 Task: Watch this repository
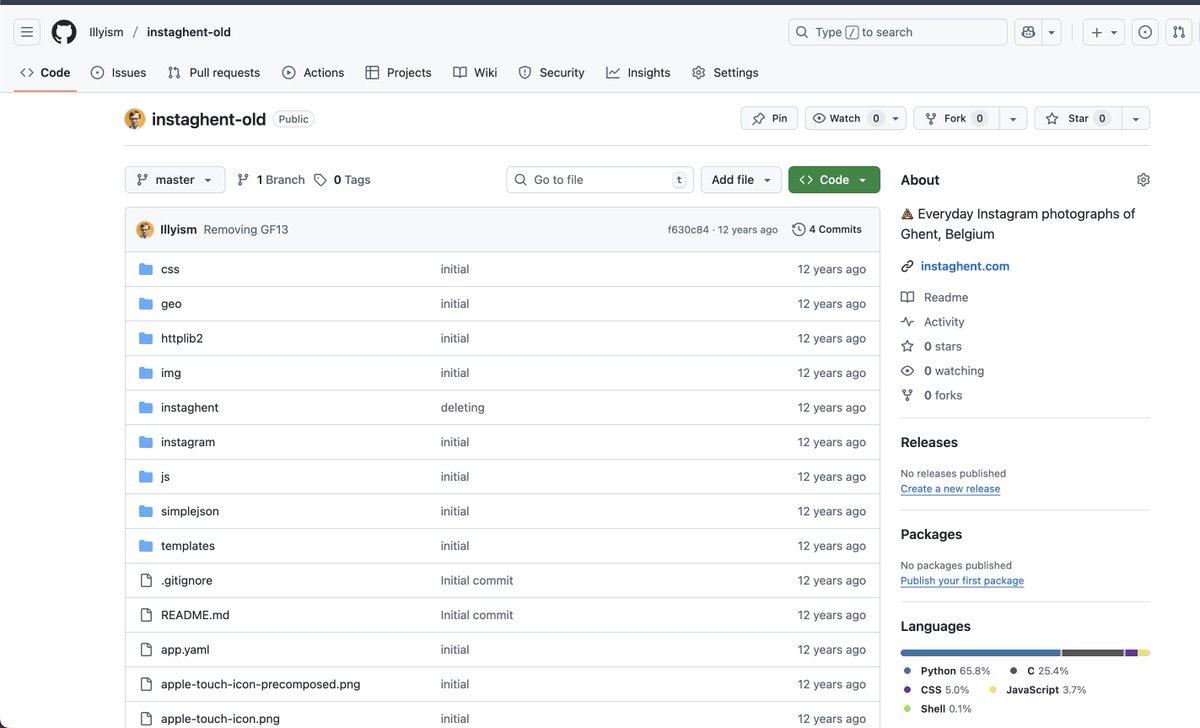[x=845, y=118]
